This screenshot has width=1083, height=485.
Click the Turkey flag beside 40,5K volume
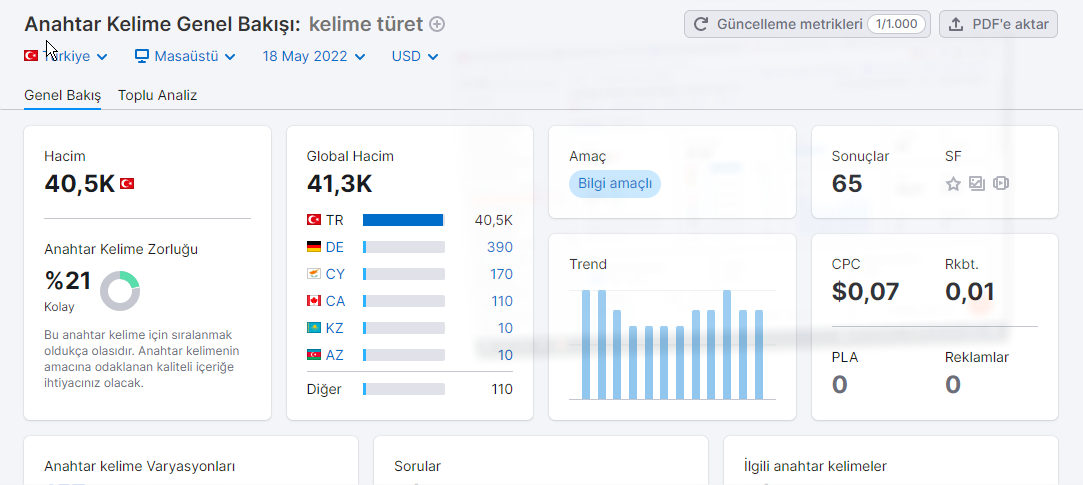127,184
